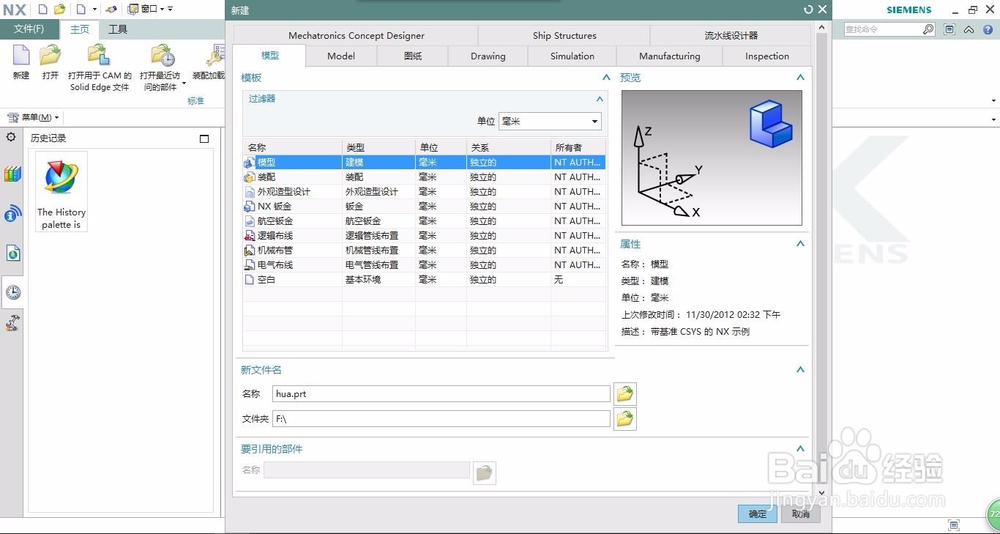Switch to the Model tab
The image size is (1000, 534).
(x=341, y=56)
